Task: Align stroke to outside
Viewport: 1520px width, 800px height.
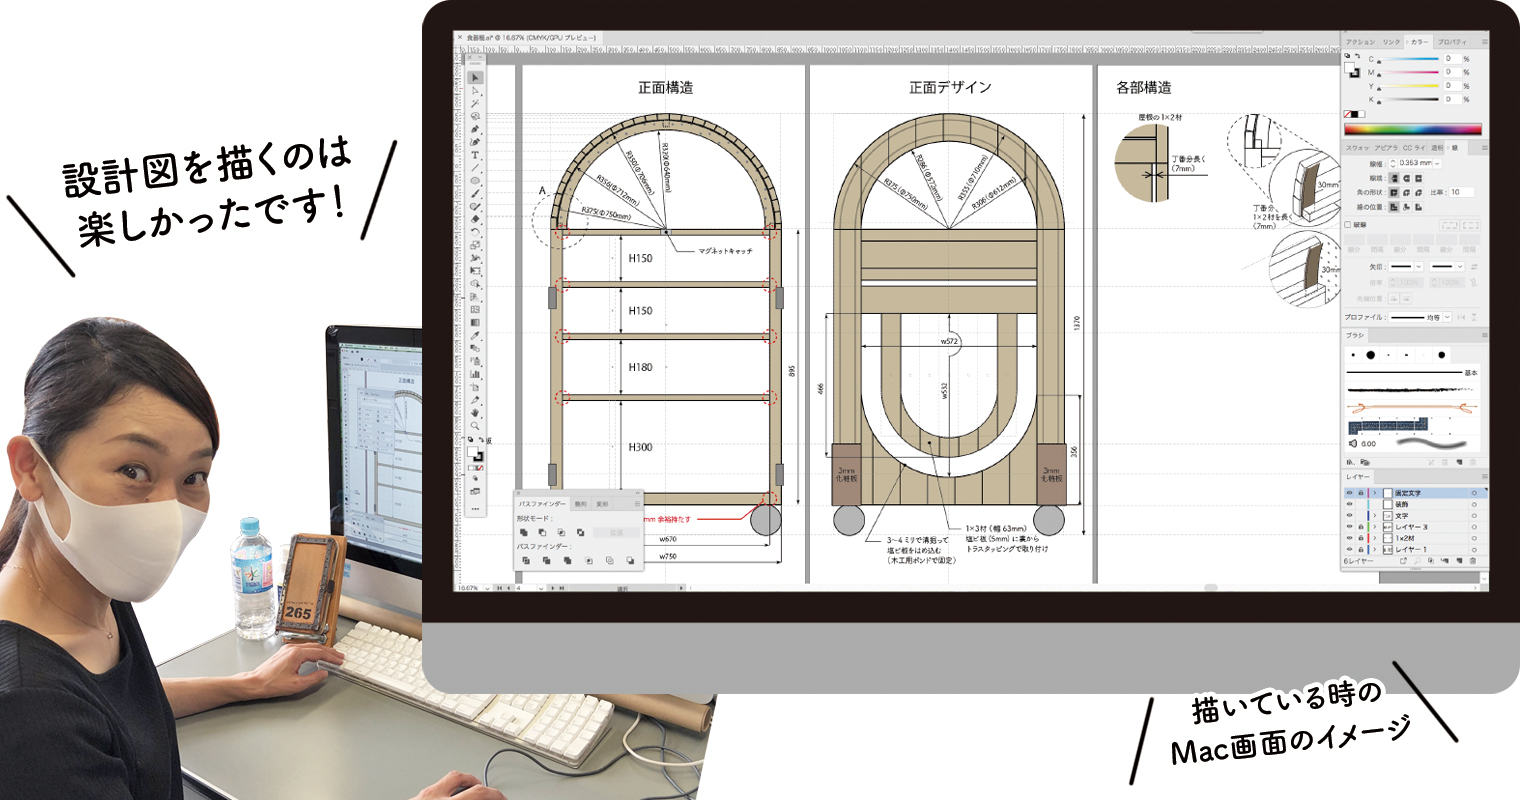Action: click(1419, 207)
